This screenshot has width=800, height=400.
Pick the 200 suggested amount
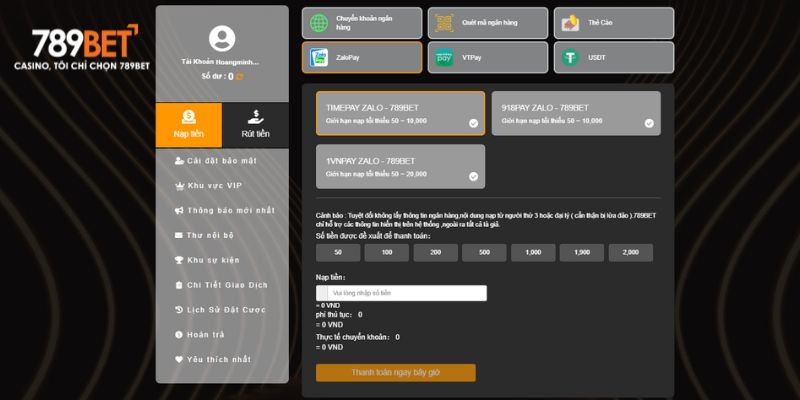click(436, 253)
